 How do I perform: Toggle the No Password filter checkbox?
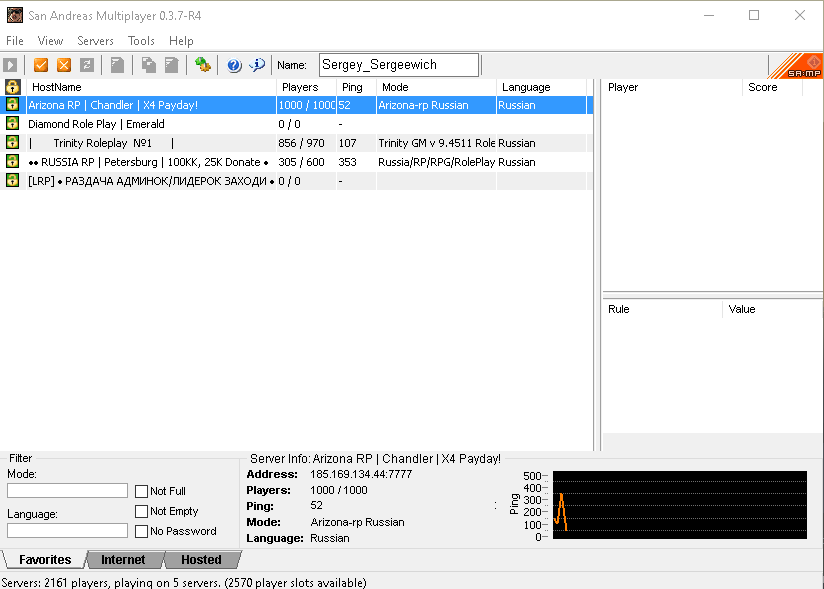(141, 531)
